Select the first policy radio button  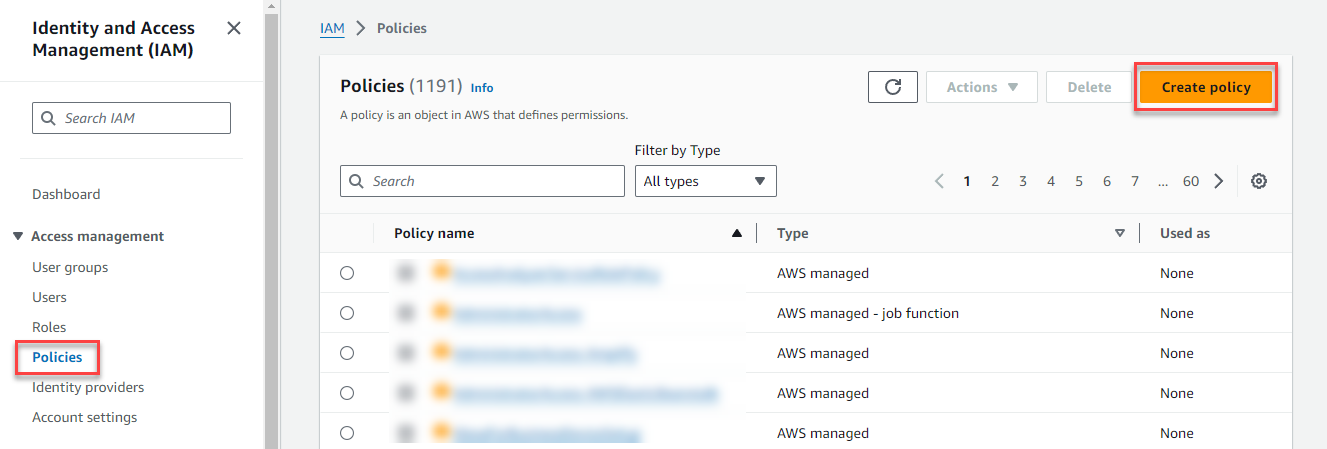tap(347, 273)
